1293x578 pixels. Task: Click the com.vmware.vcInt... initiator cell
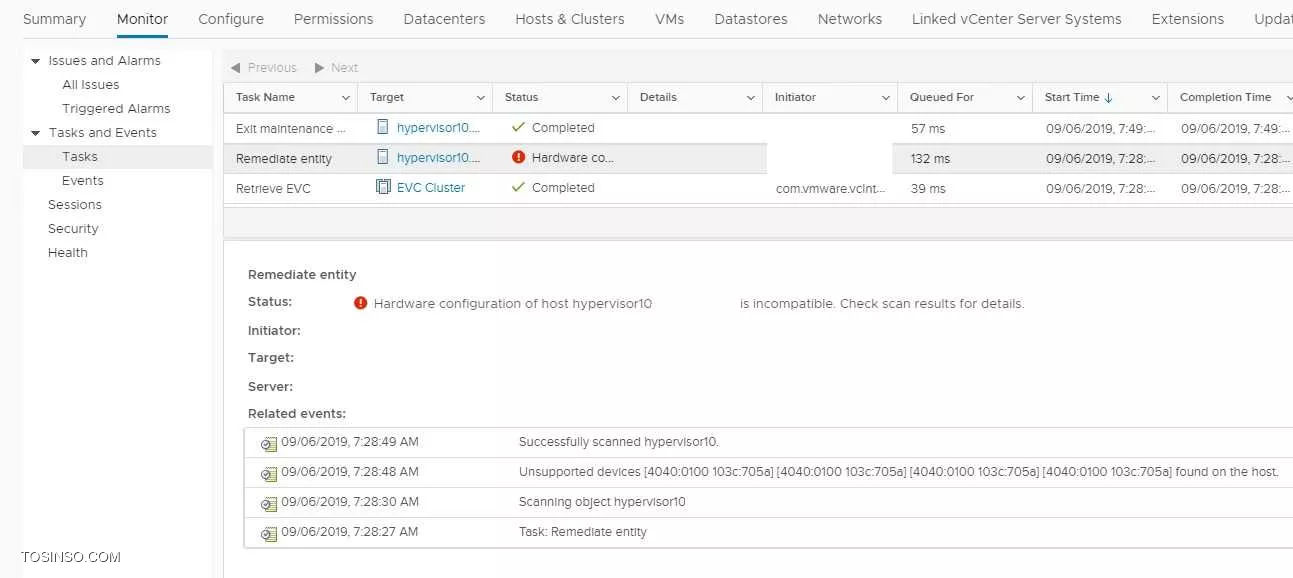[x=831, y=188]
